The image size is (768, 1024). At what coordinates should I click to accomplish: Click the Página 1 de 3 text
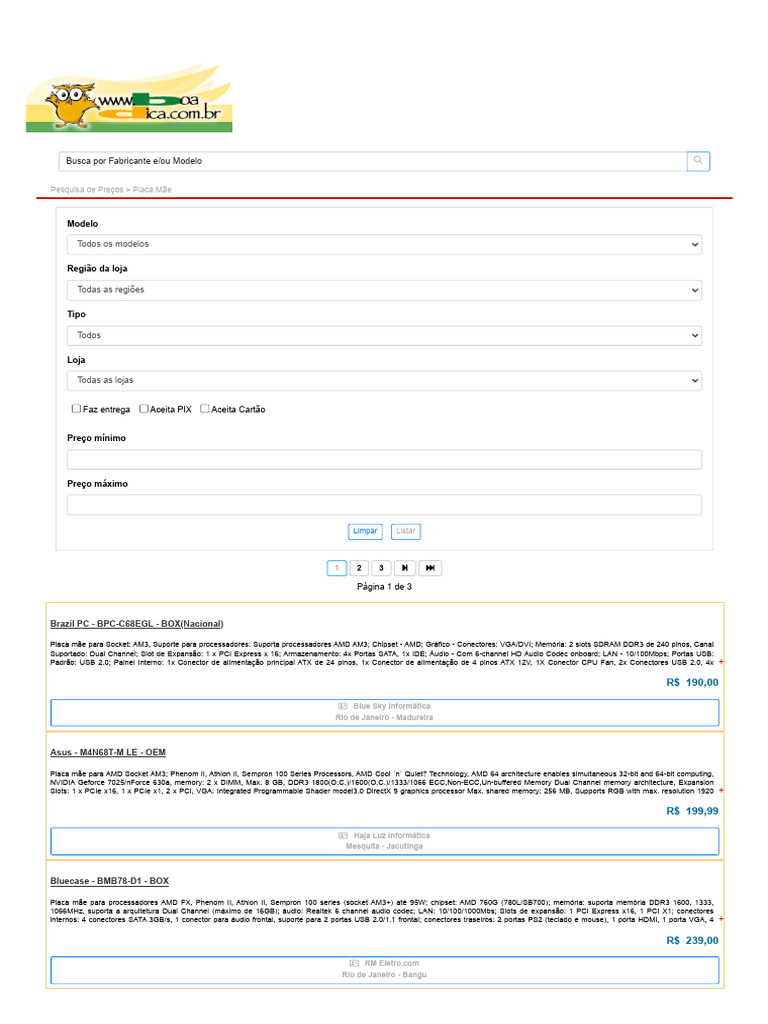(384, 586)
